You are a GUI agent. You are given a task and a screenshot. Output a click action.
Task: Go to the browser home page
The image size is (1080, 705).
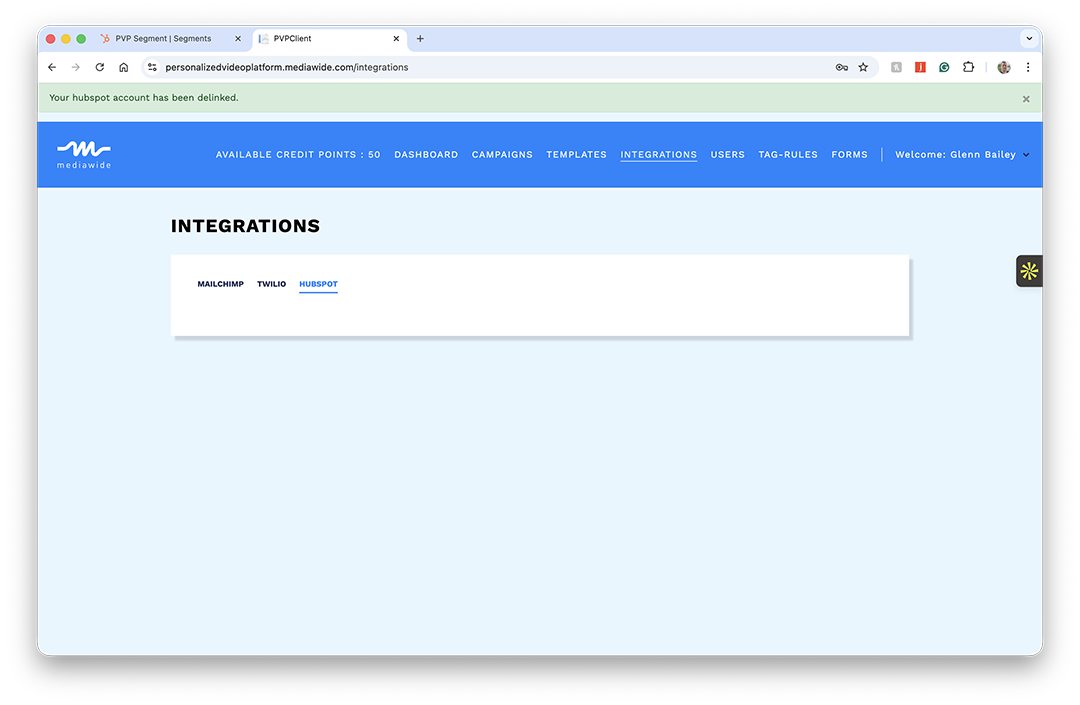(x=124, y=67)
